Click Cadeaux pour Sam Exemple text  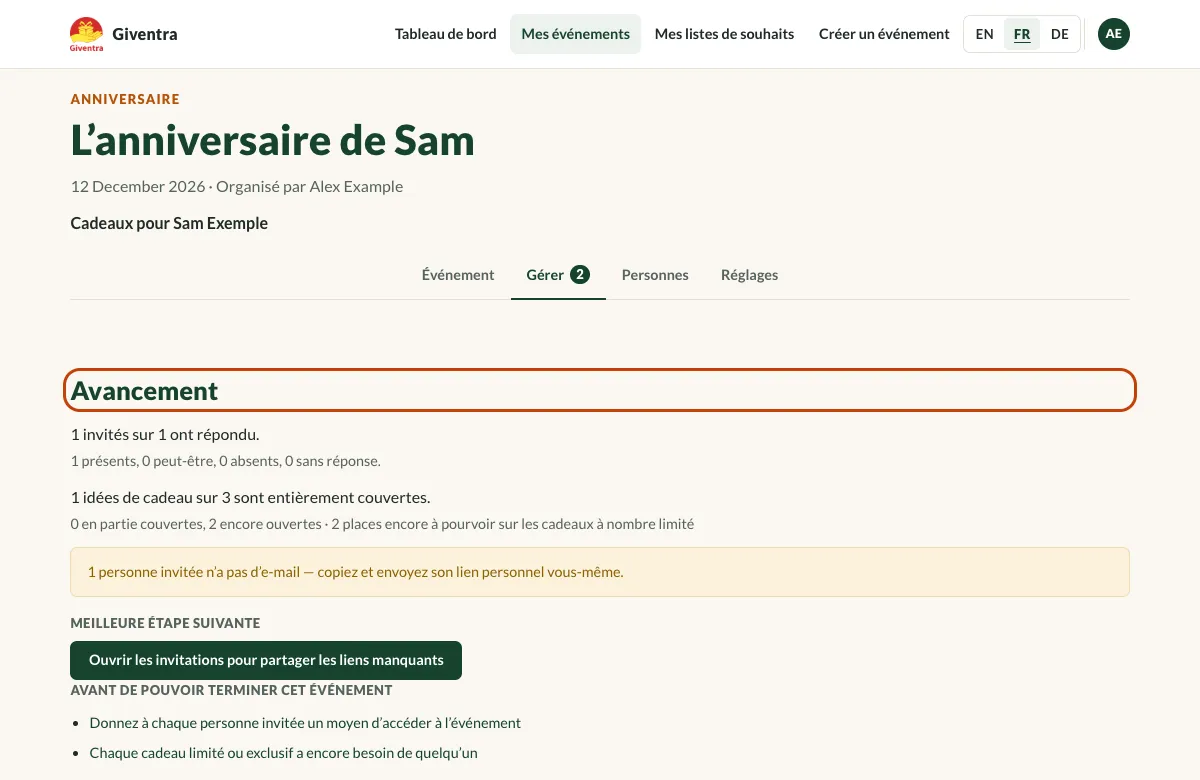pyautogui.click(x=169, y=223)
